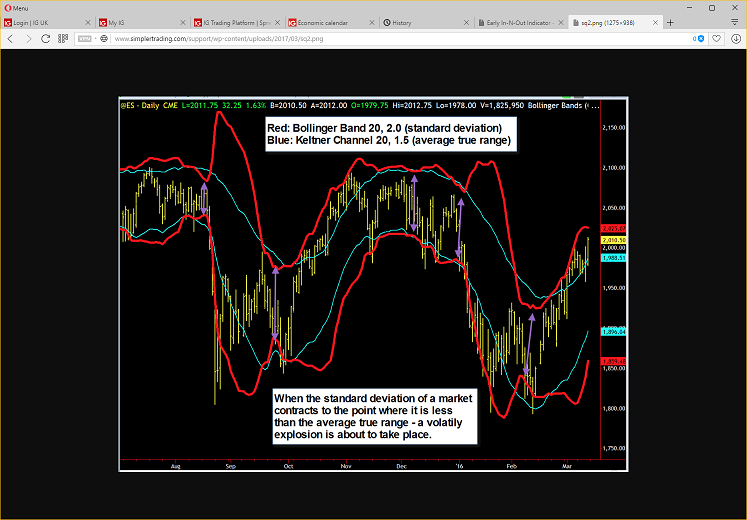Close the History tab

pyautogui.click(x=466, y=22)
